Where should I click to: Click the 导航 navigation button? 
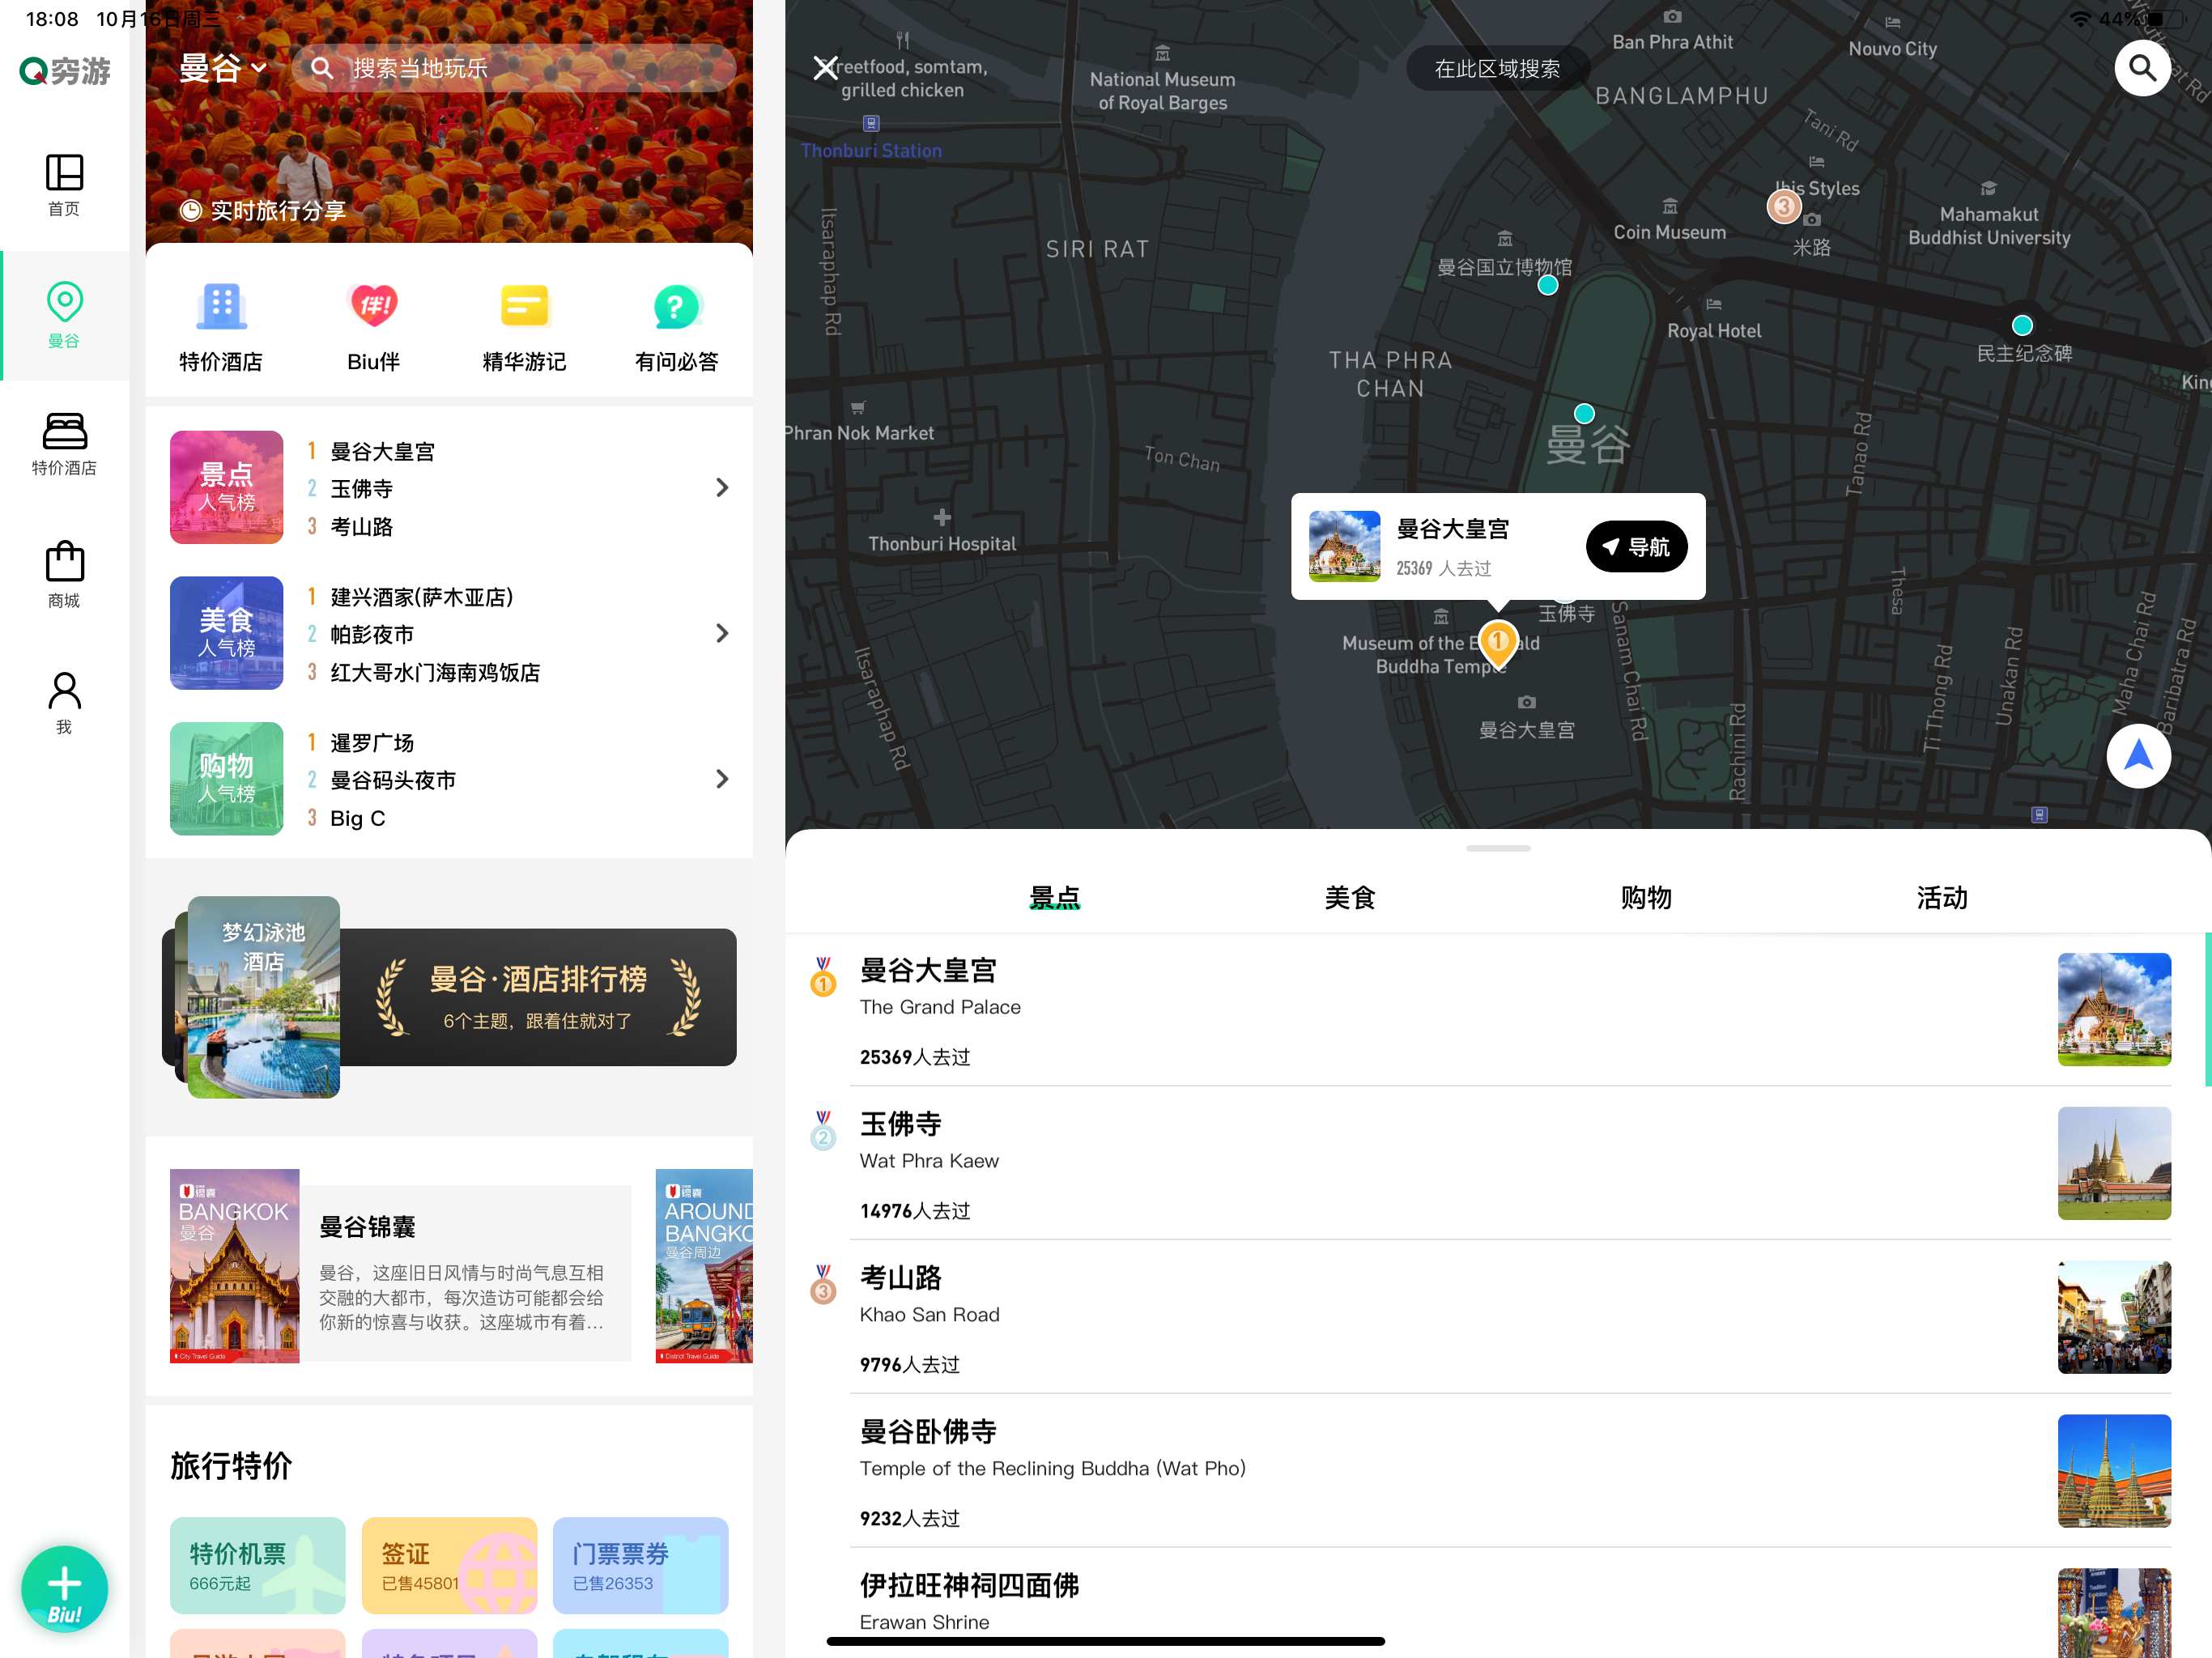(x=1636, y=546)
